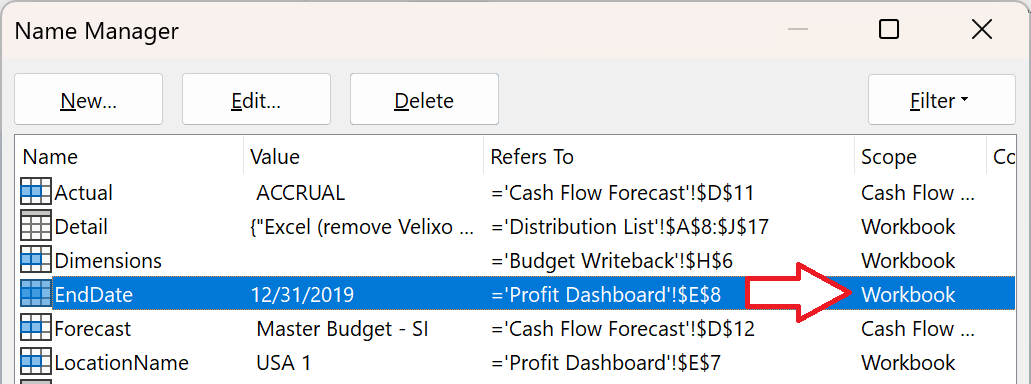Image resolution: width=1031 pixels, height=384 pixels.
Task: Open the Filter dropdown
Action: [x=942, y=99]
